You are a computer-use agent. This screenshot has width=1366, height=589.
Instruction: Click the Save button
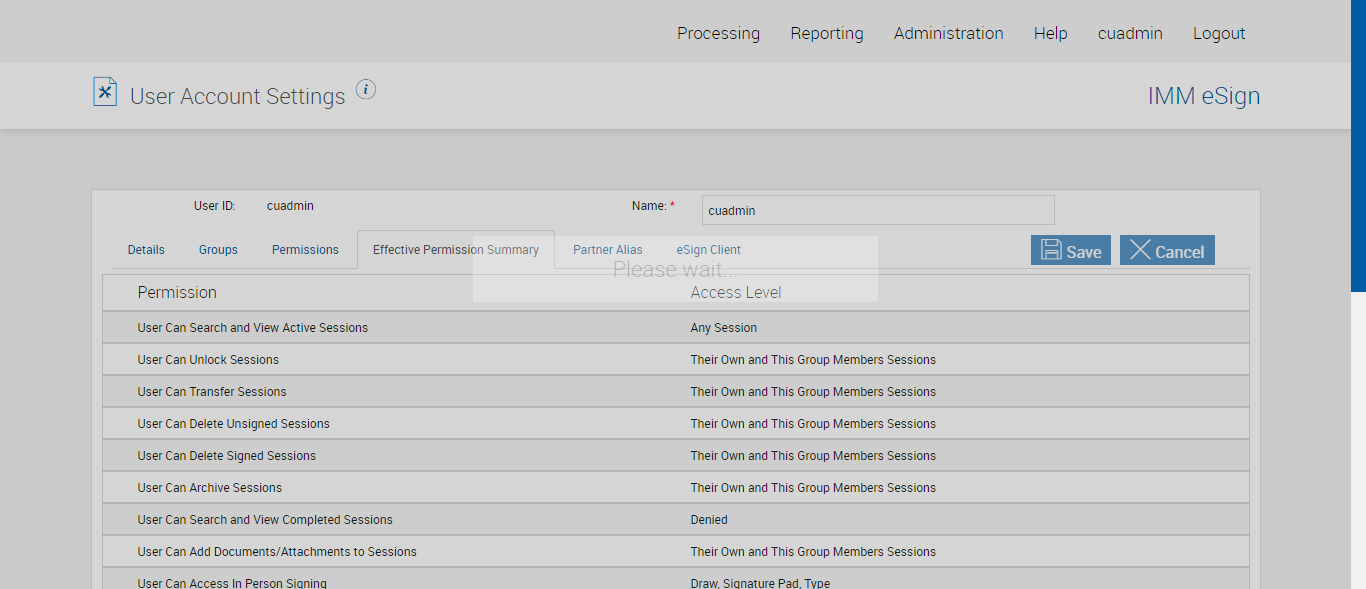click(x=1071, y=250)
